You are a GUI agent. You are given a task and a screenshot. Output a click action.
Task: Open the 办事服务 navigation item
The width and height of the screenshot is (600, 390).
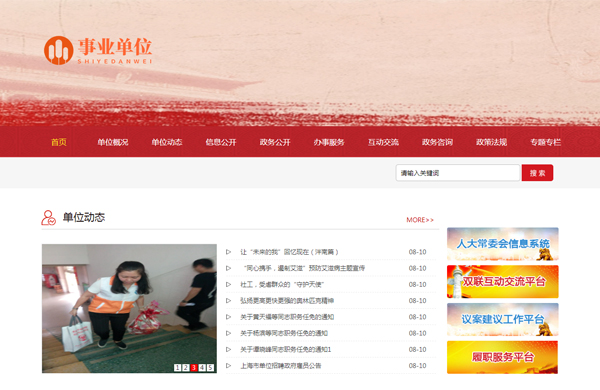(x=329, y=142)
